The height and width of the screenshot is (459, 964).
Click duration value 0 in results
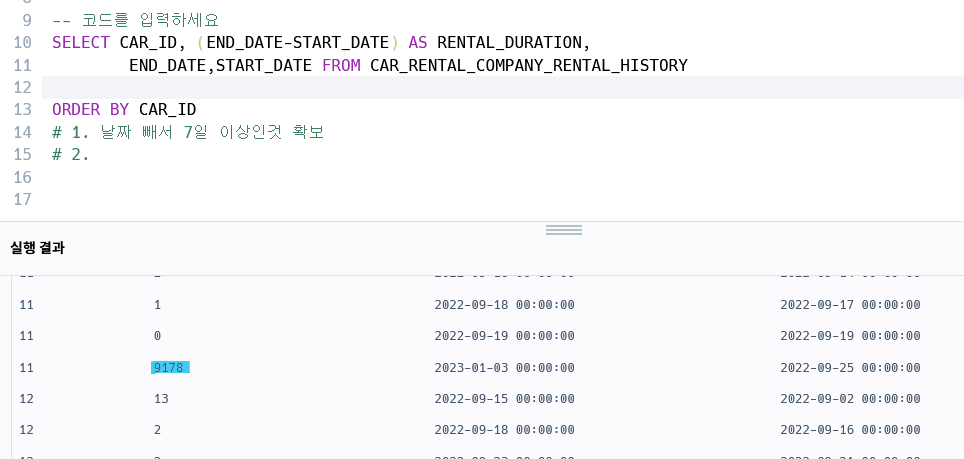click(x=157, y=335)
